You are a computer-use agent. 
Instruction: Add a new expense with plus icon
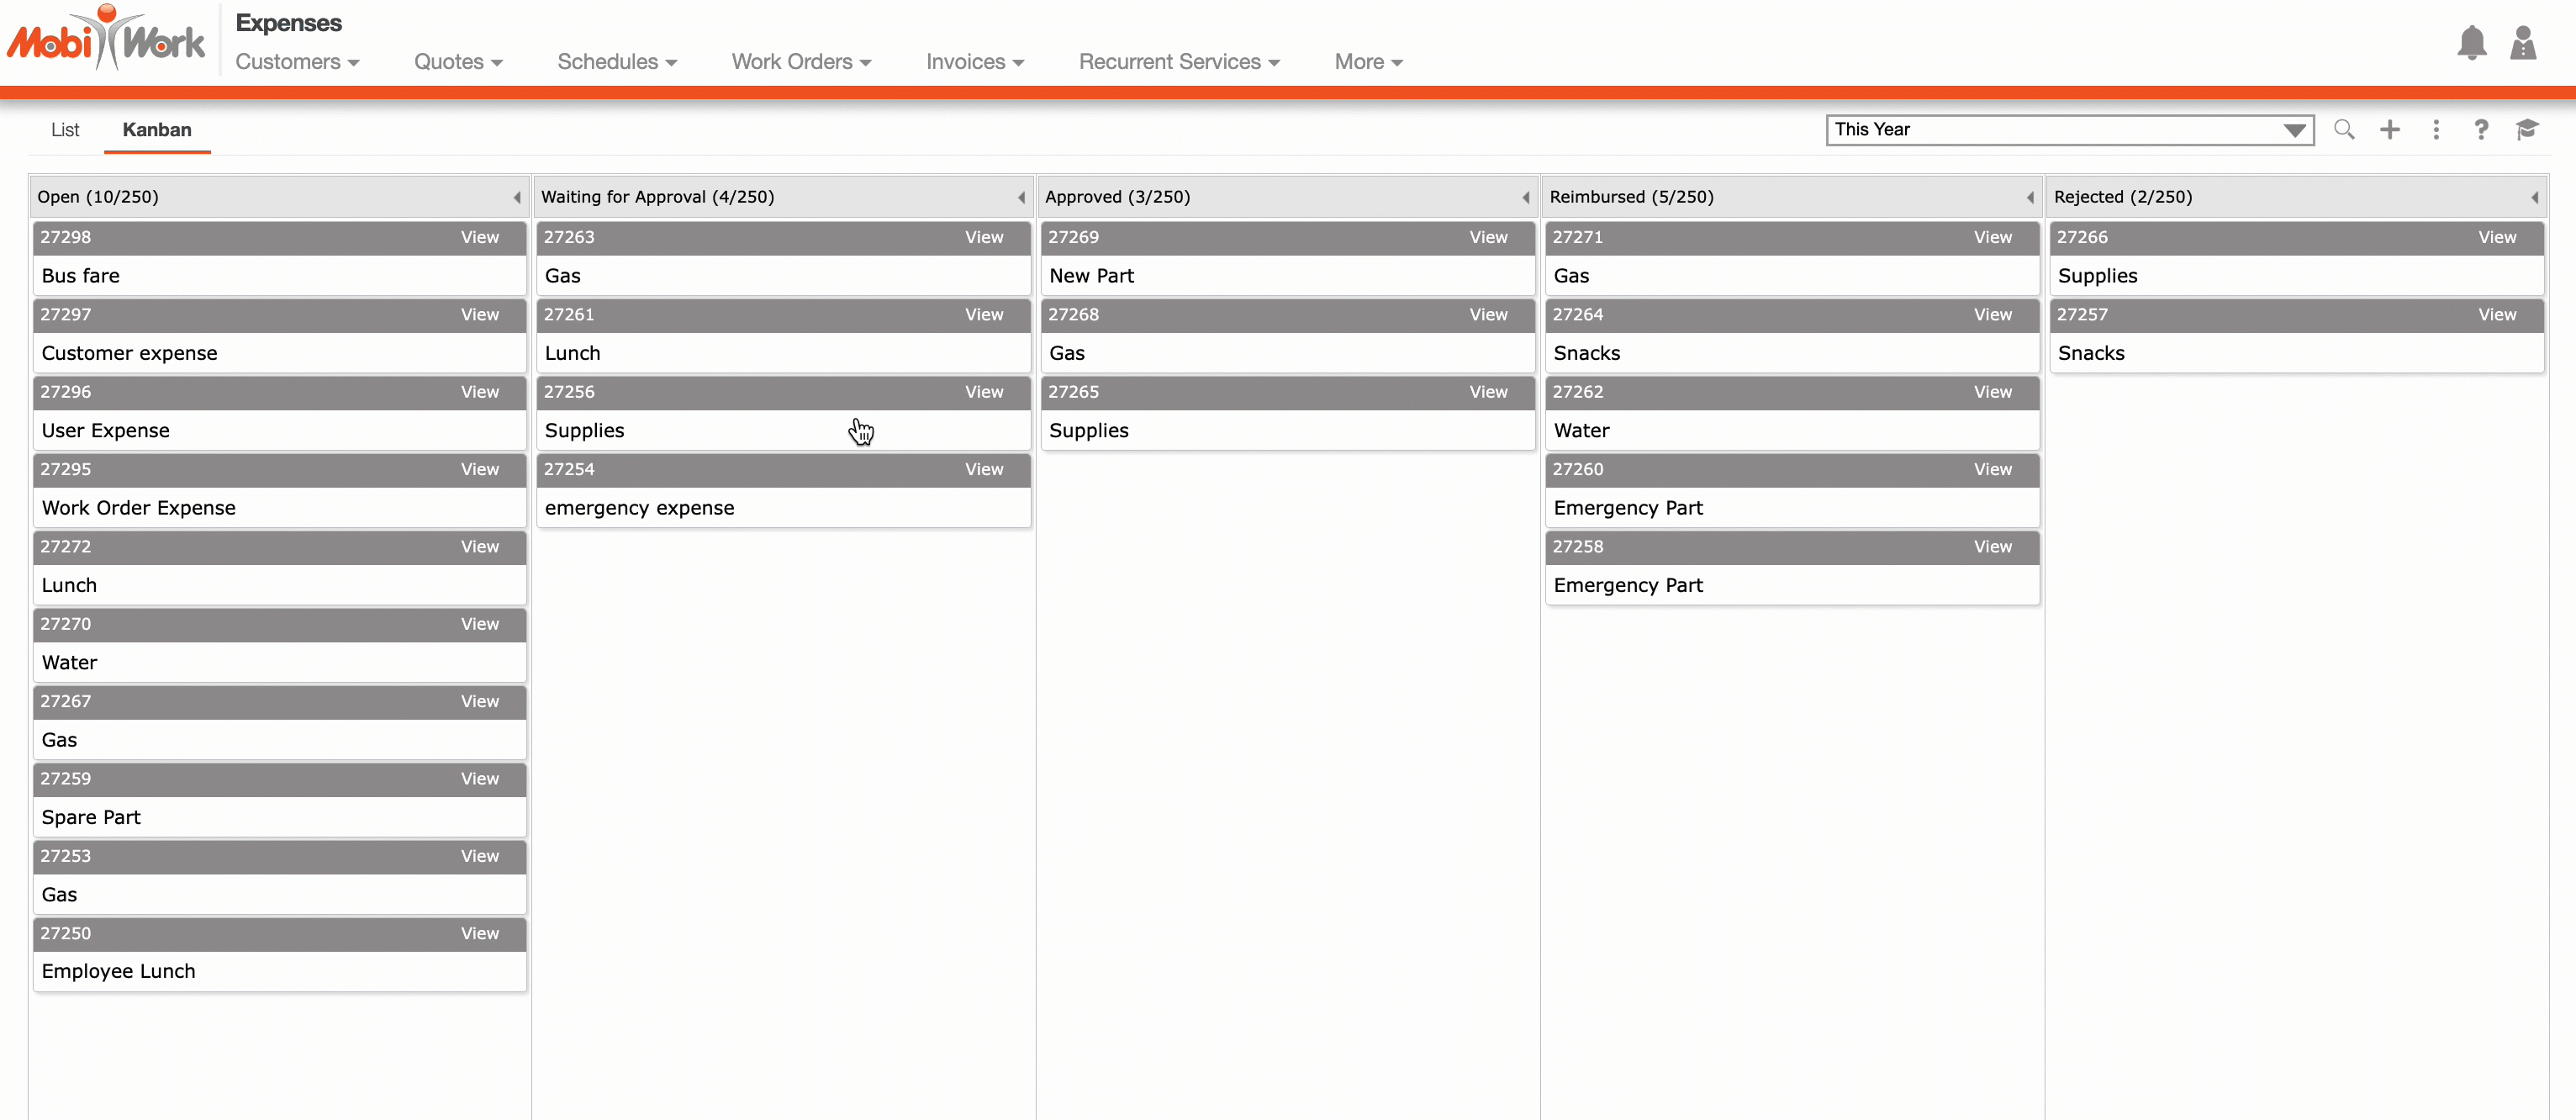click(2389, 130)
